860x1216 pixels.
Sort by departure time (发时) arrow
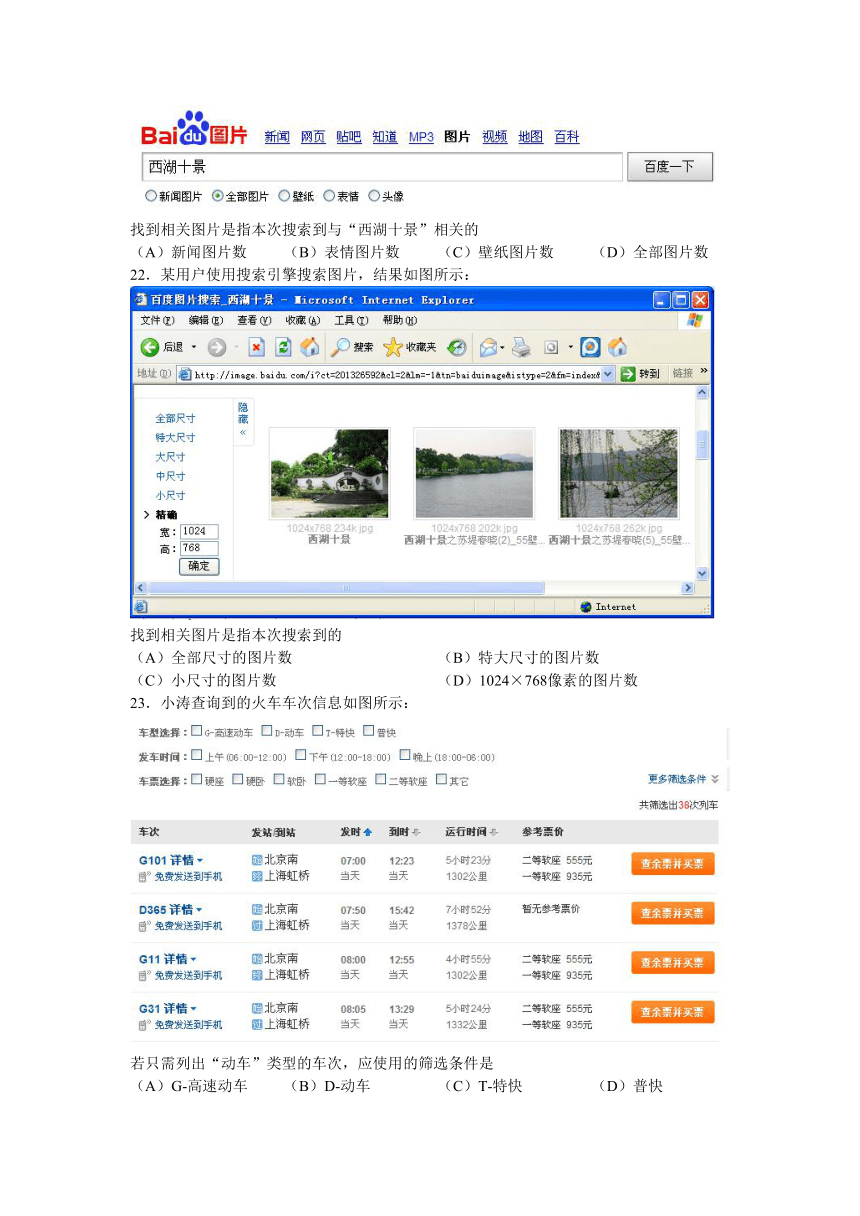tap(368, 832)
